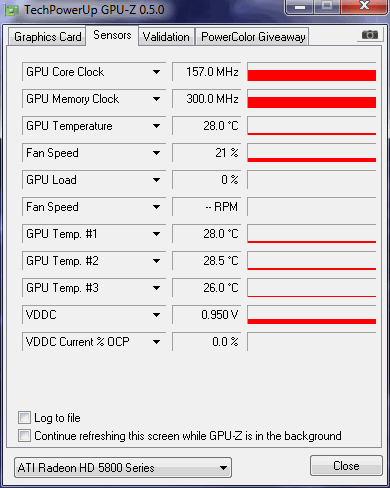Minimize the GPU-Z window

(300, 7)
